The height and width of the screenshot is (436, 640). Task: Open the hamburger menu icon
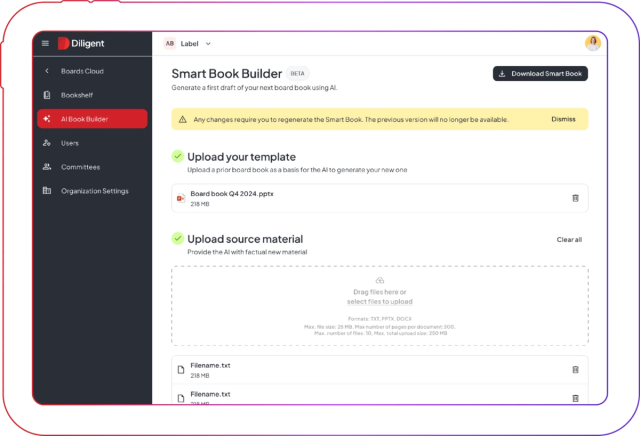[x=45, y=43]
